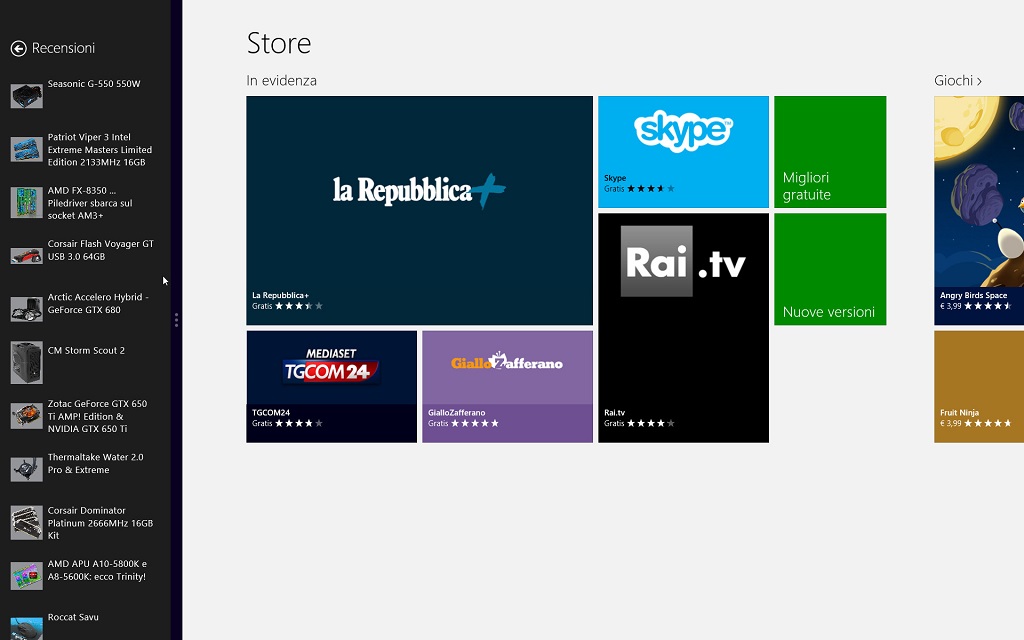The image size is (1024, 640).
Task: Open the Roccat Savu thumbnail
Action: (x=27, y=628)
